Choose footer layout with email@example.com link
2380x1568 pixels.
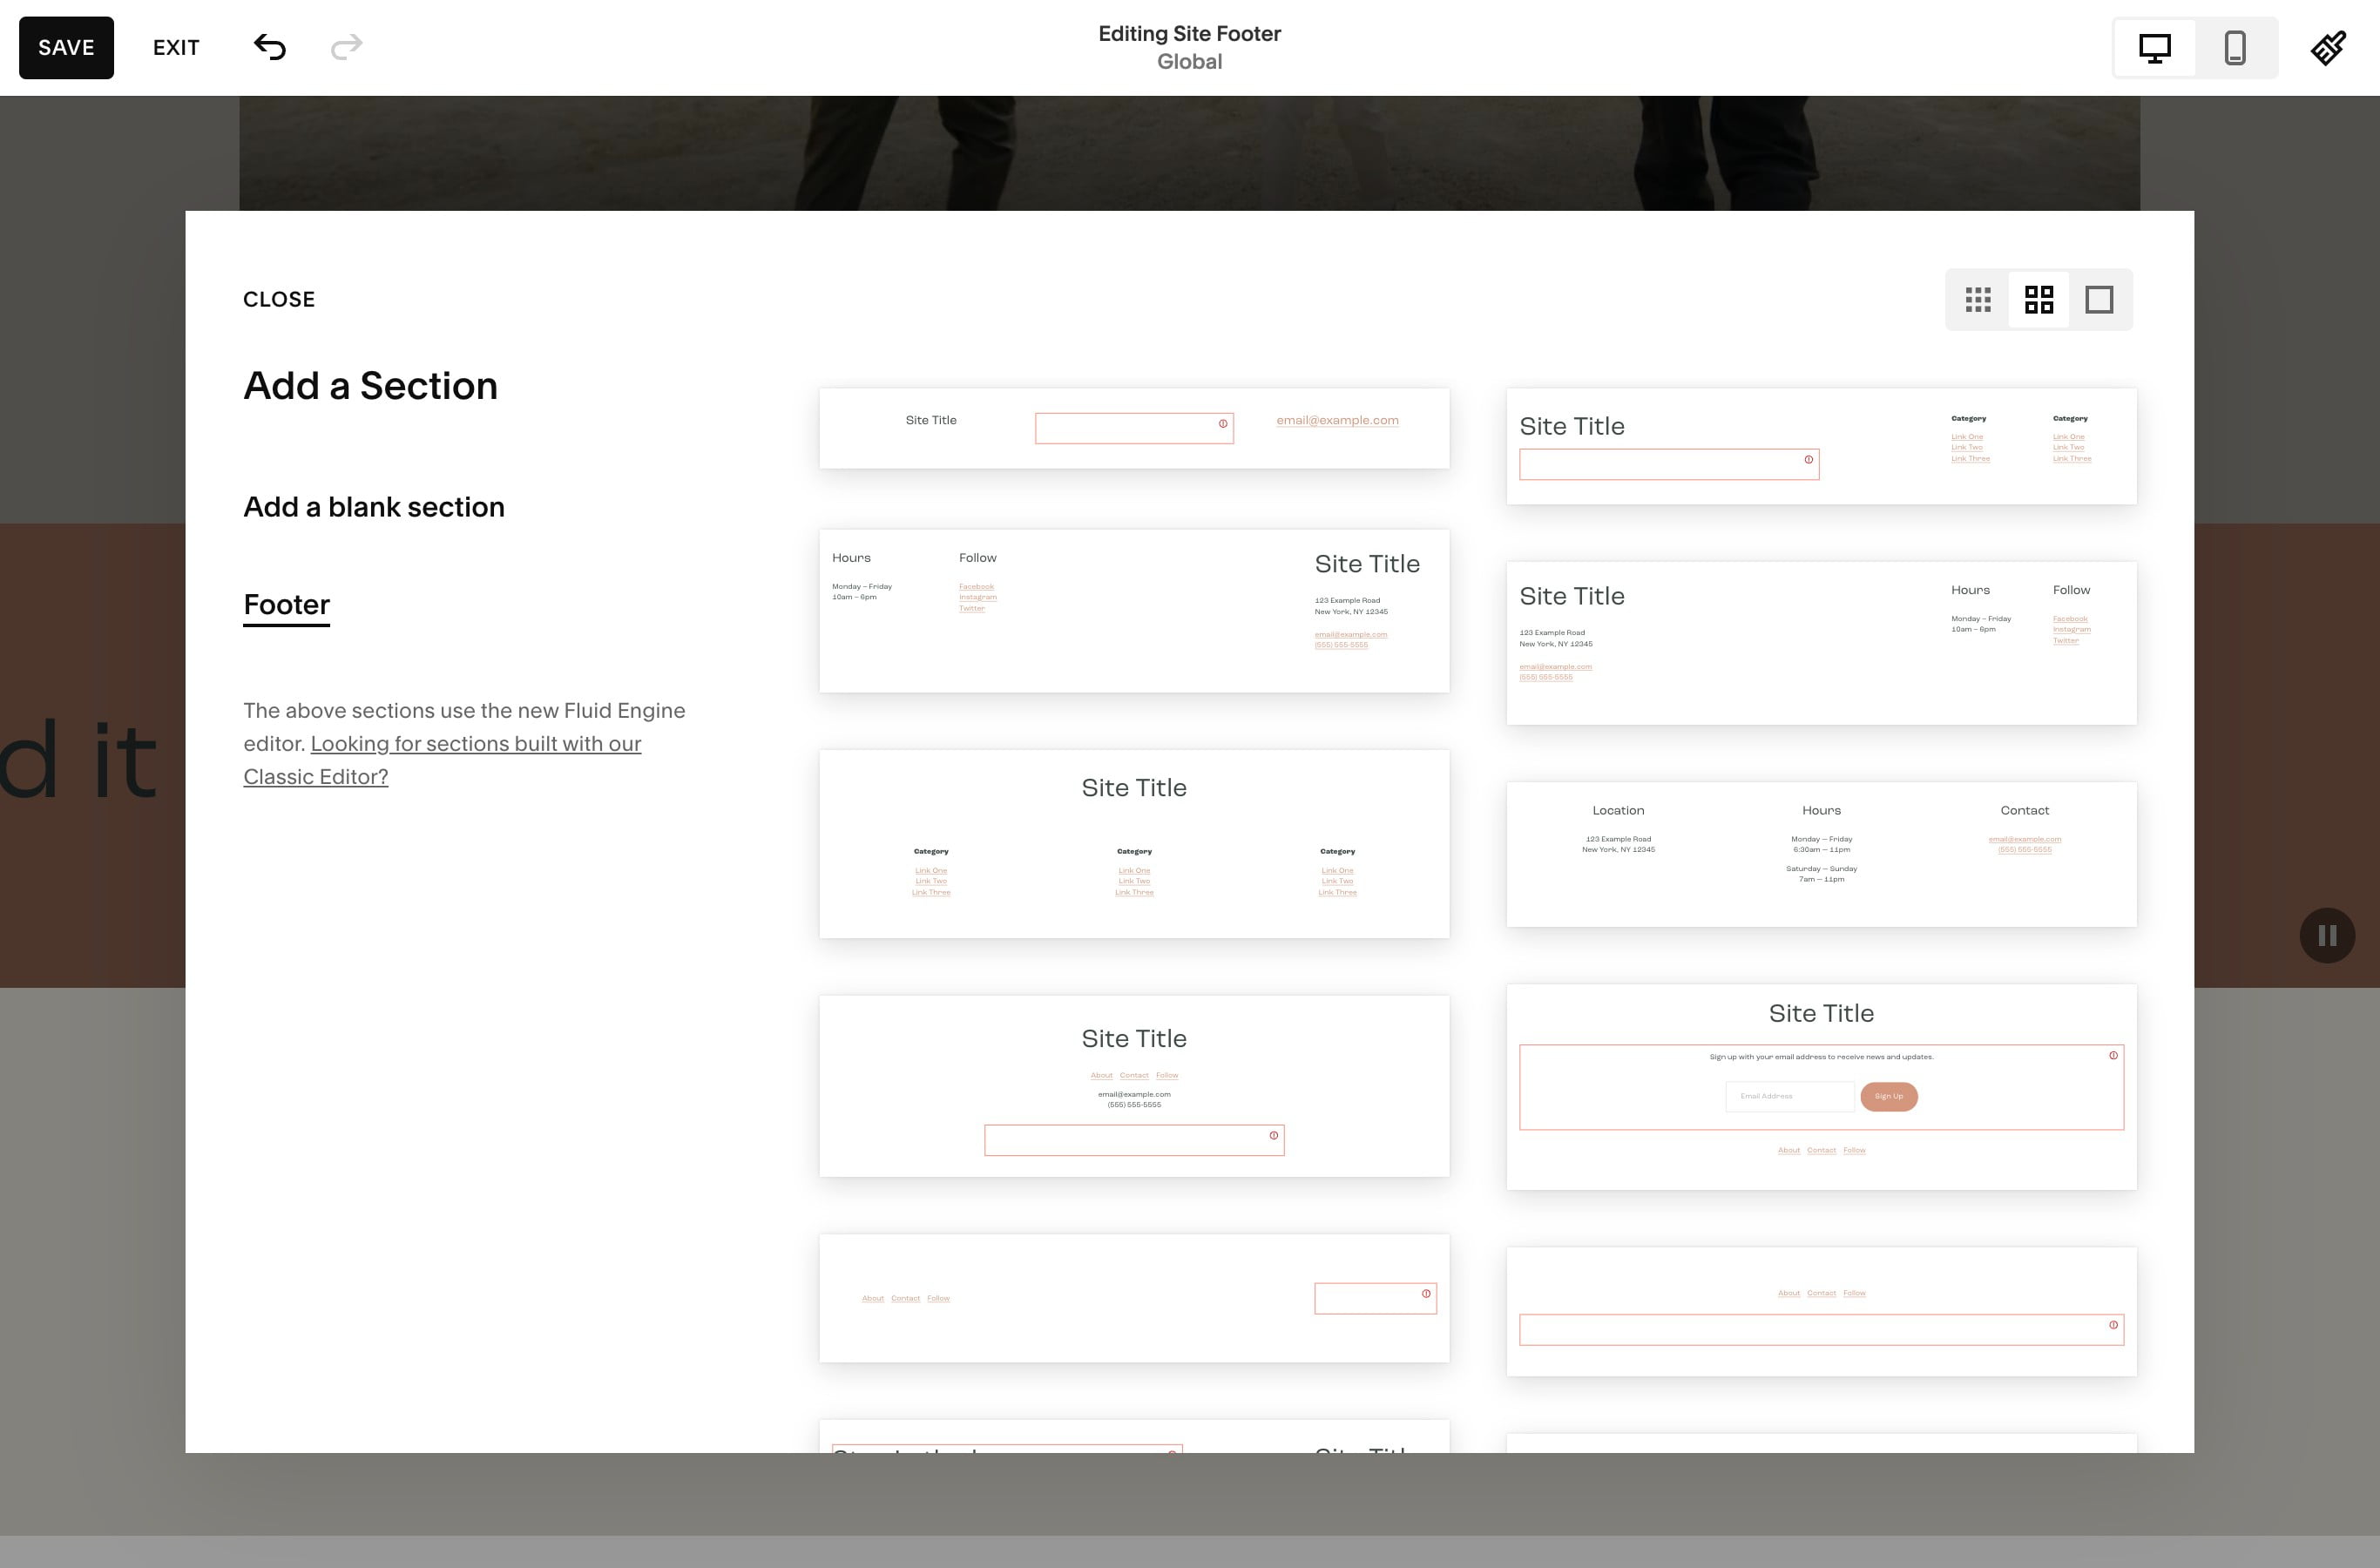pyautogui.click(x=1134, y=428)
